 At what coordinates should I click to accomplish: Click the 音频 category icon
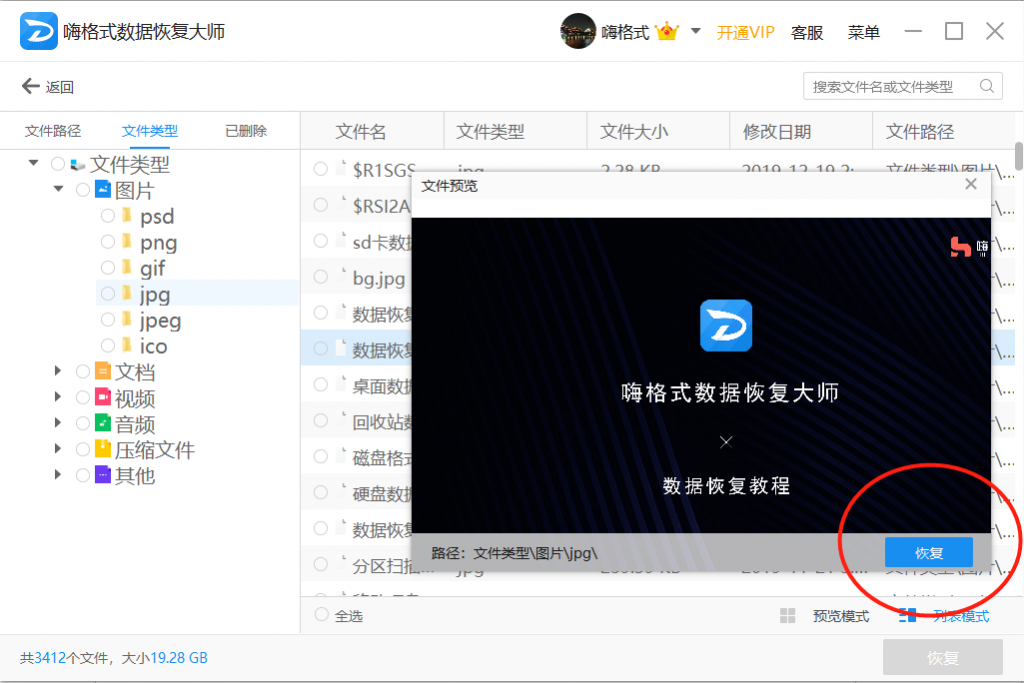[x=103, y=422]
